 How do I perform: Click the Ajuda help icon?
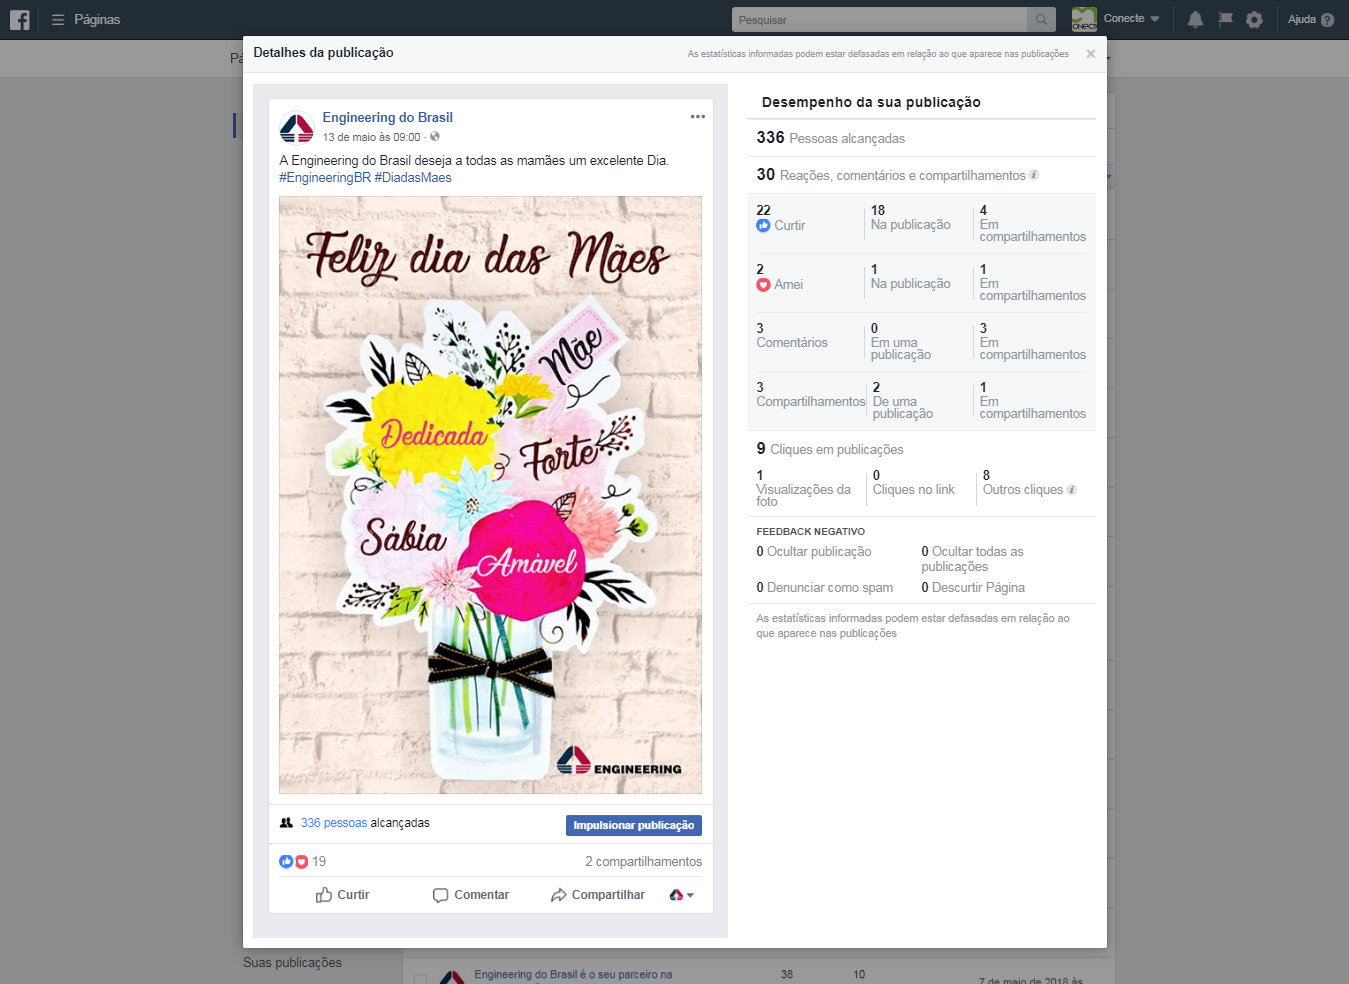[1328, 19]
